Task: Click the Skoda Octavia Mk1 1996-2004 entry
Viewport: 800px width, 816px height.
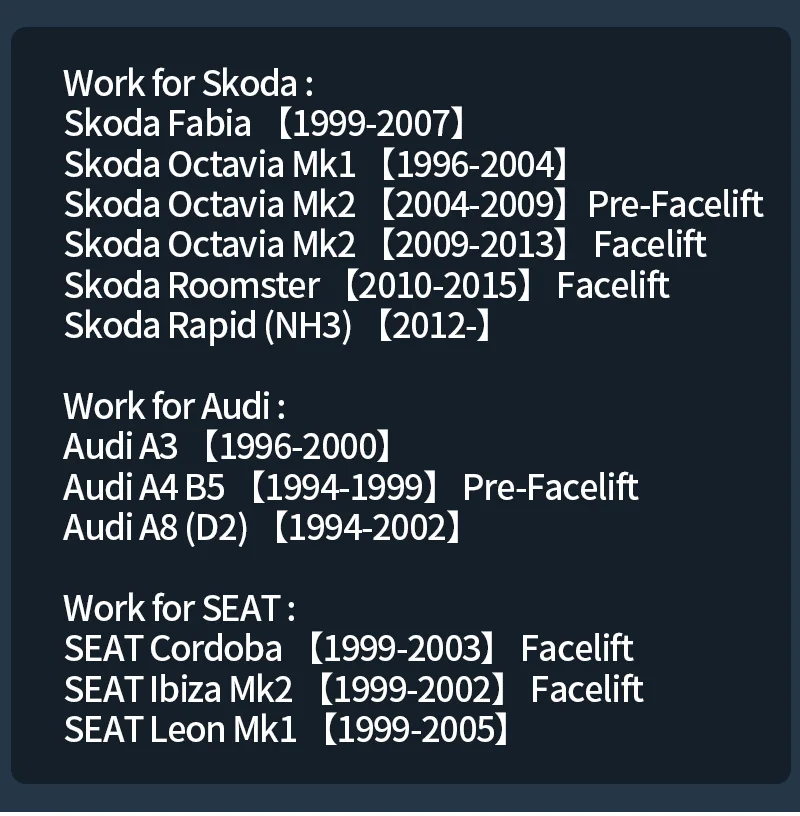Action: click(316, 164)
